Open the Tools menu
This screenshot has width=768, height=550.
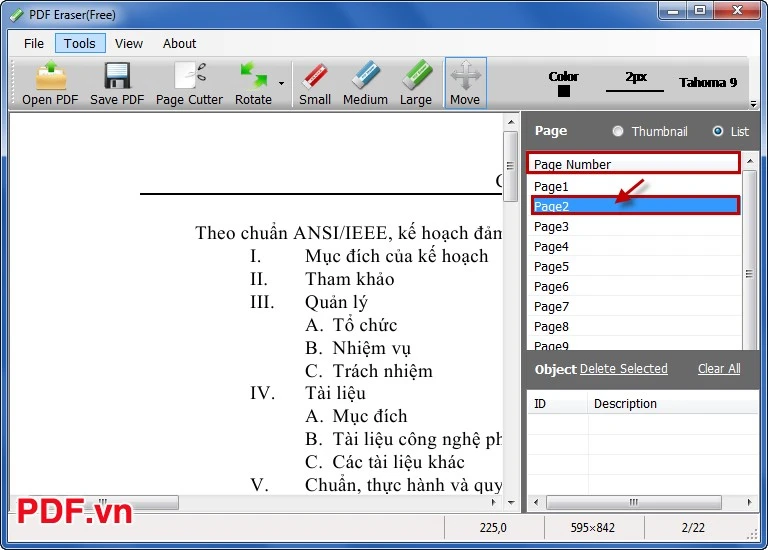pyautogui.click(x=80, y=44)
